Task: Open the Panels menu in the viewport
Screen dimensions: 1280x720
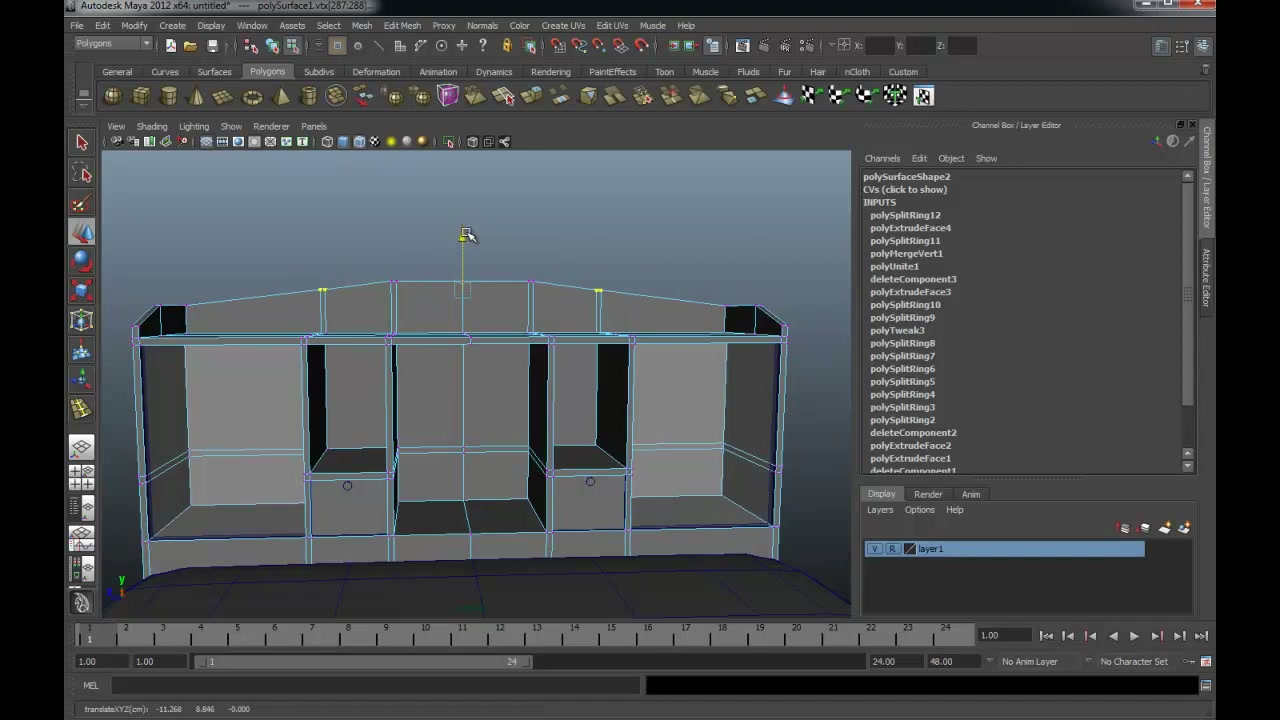Action: (314, 126)
